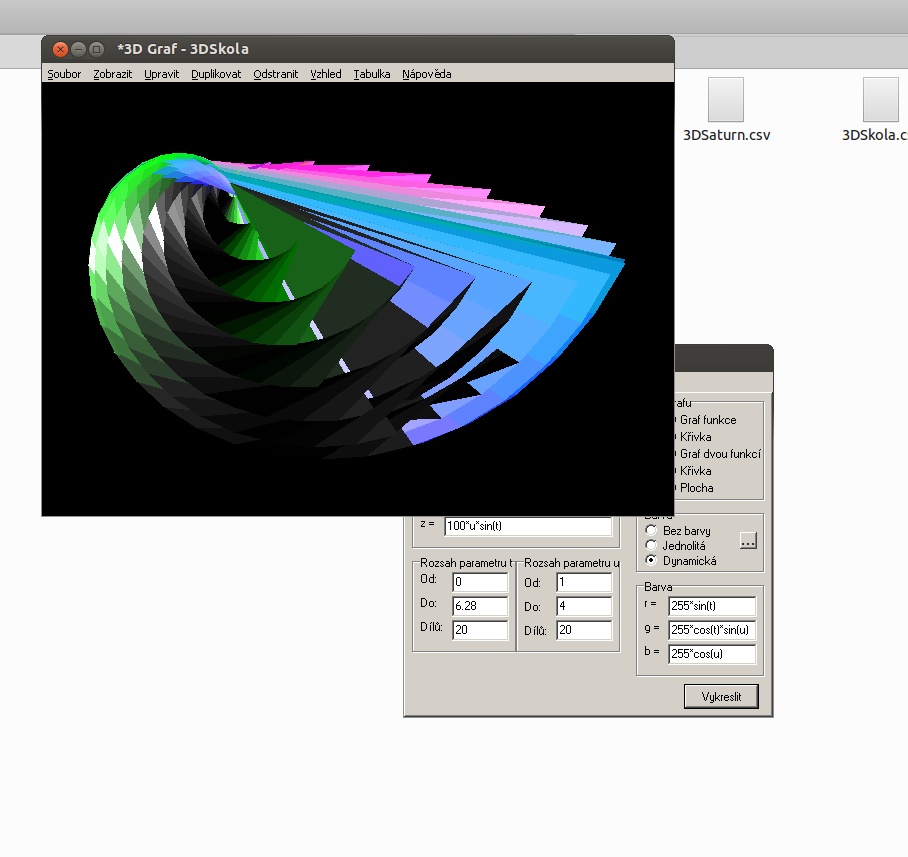Close the 3D Graf window
Image resolution: width=908 pixels, height=857 pixels.
(60, 49)
